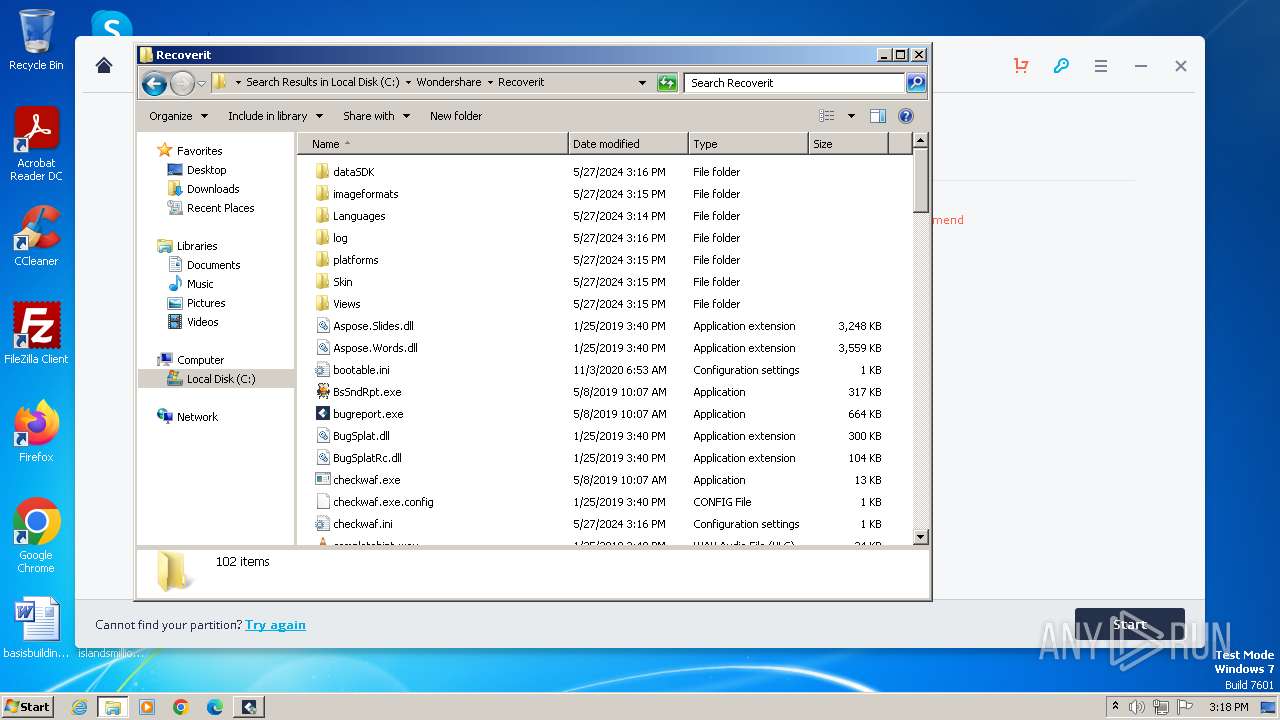
Task: Select the dataSDK folder
Action: (x=353, y=172)
